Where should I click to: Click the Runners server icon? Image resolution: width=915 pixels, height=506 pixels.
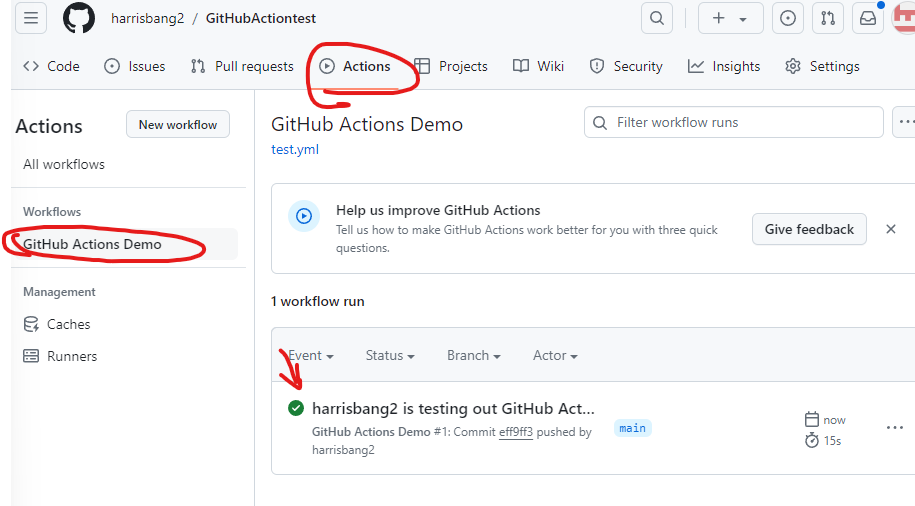pyautogui.click(x=31, y=356)
